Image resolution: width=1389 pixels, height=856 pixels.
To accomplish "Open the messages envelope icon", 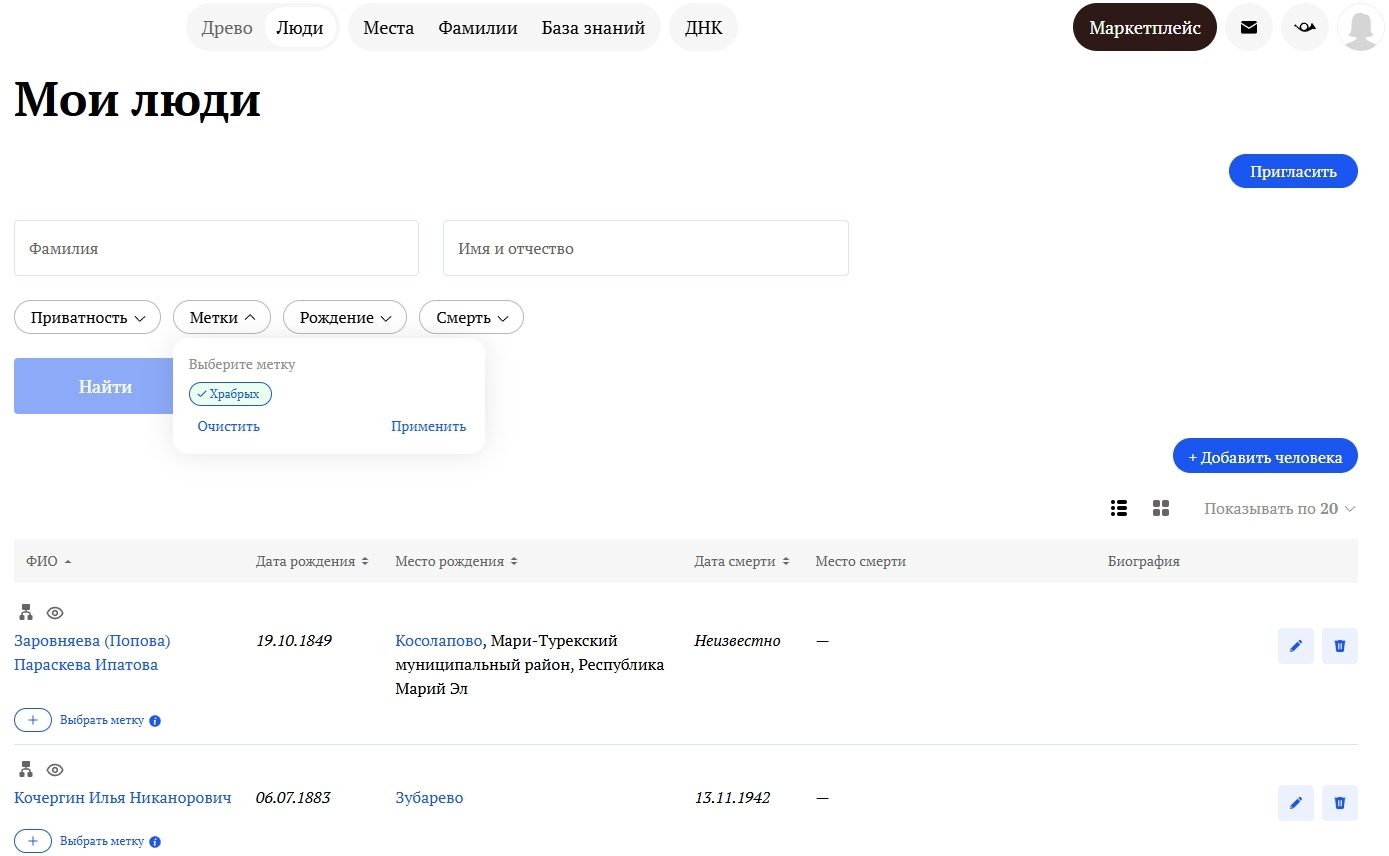I will click(x=1248, y=28).
